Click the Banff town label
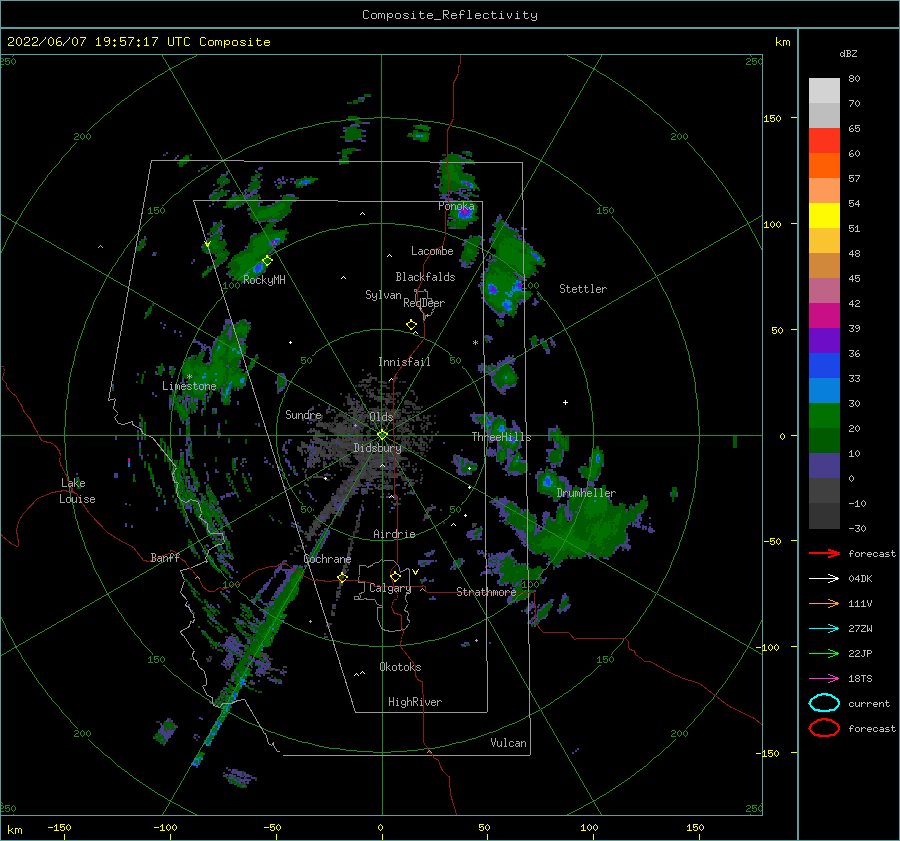Screen dimensions: 900x841 165,557
